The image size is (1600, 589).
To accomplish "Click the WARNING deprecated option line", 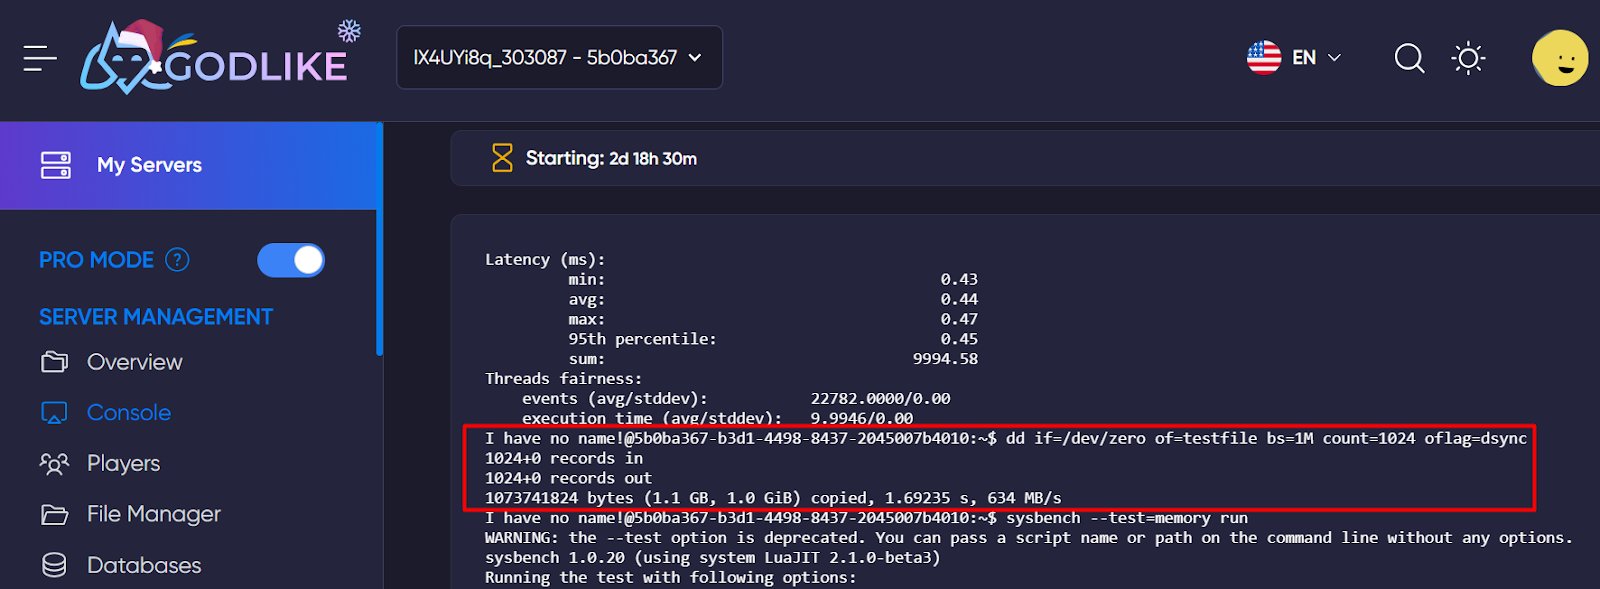I will coord(1029,538).
